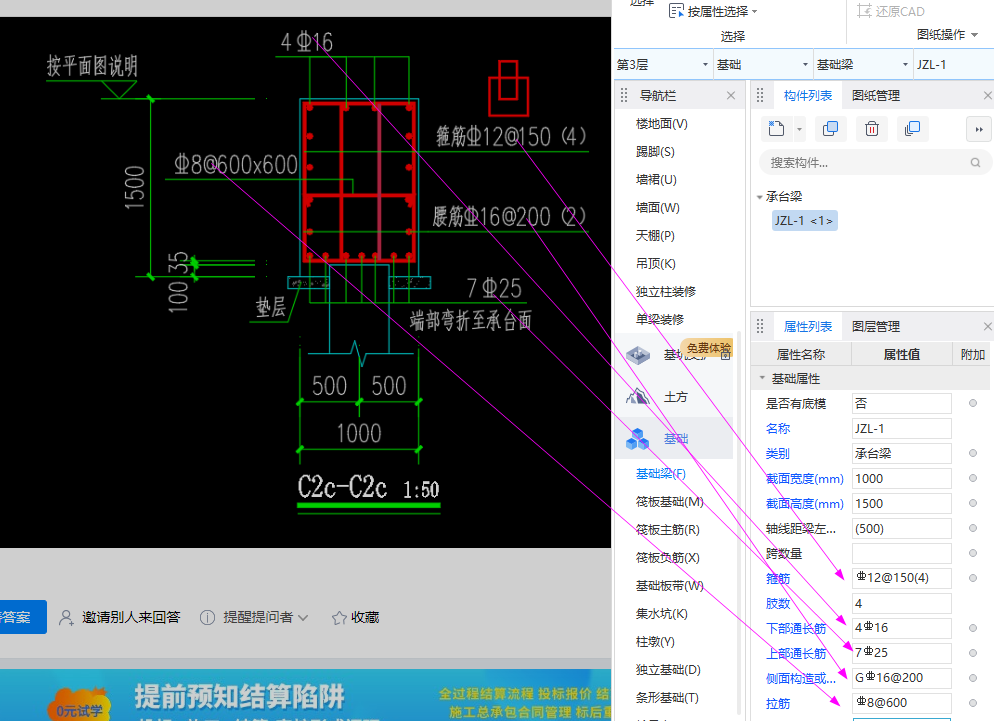
Task: Open the 基础 category cubes icon
Action: point(638,439)
